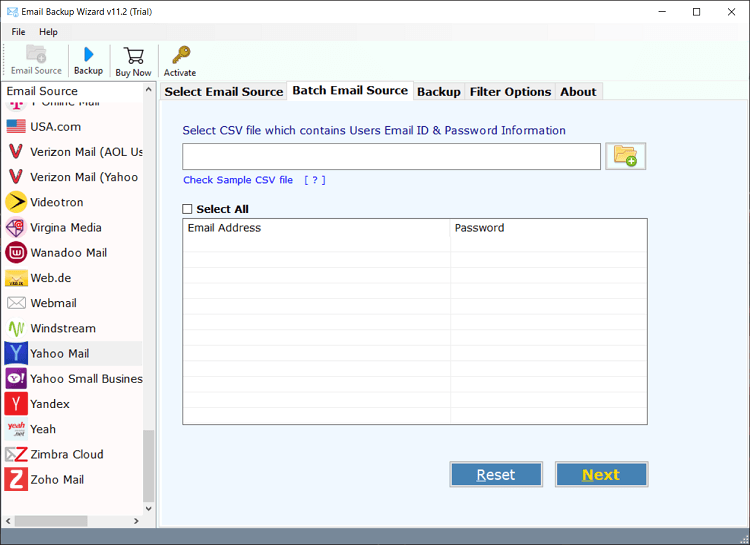The image size is (750, 545).
Task: Select Virgina Media text entry
Action: coord(66,227)
